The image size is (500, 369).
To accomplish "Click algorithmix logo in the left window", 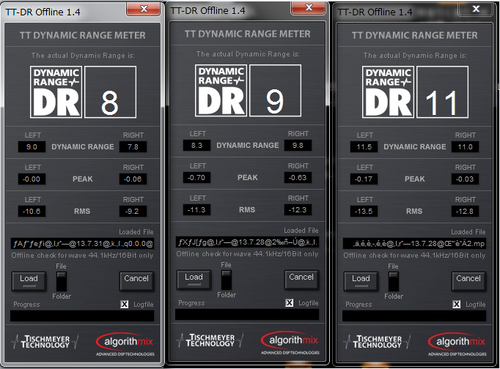I will point(125,344).
